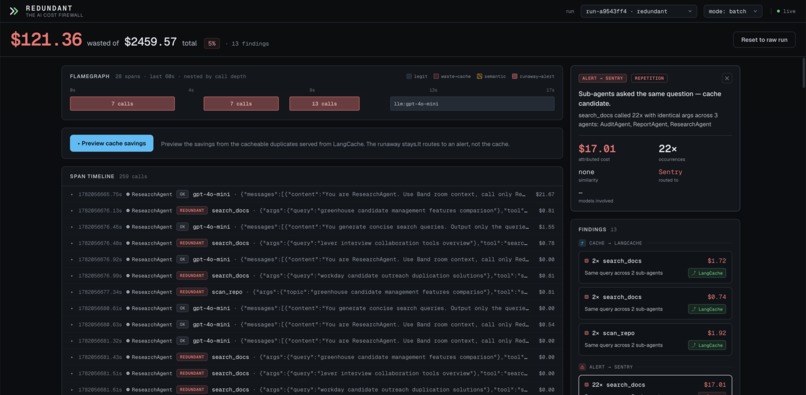Click REDUNDANT badge on $0.78 row
Viewport: 806px width, 395px height.
tap(192, 243)
